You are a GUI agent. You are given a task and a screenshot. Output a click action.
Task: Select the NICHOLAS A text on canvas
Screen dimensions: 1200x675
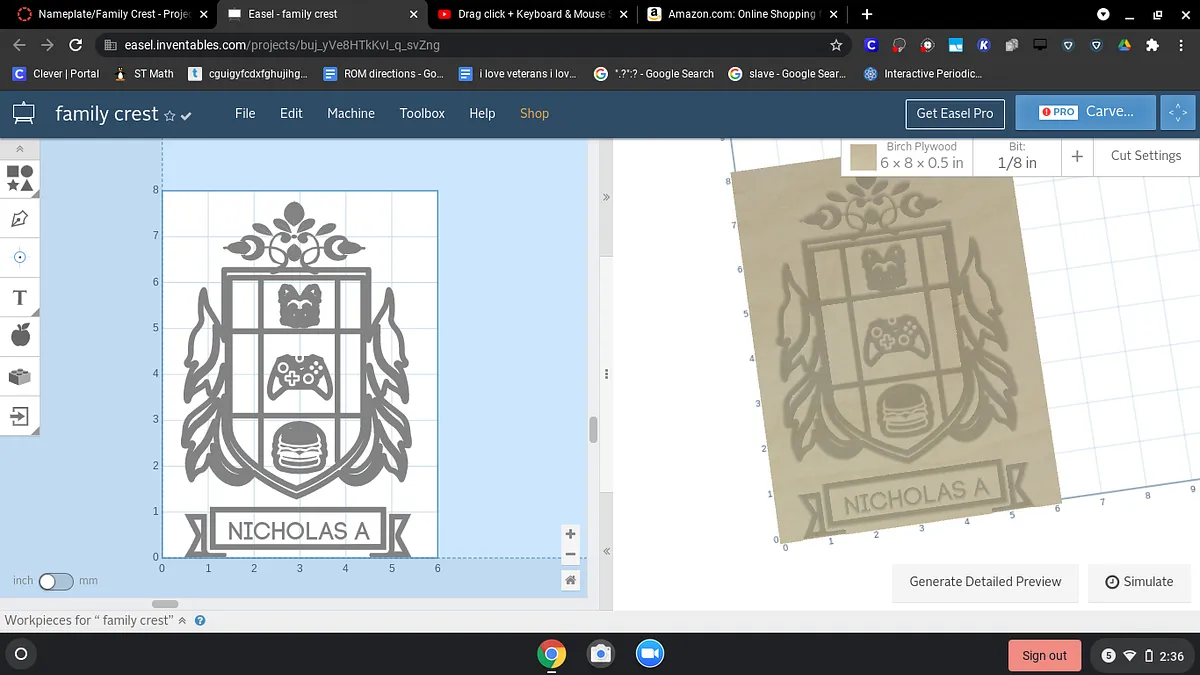click(299, 531)
